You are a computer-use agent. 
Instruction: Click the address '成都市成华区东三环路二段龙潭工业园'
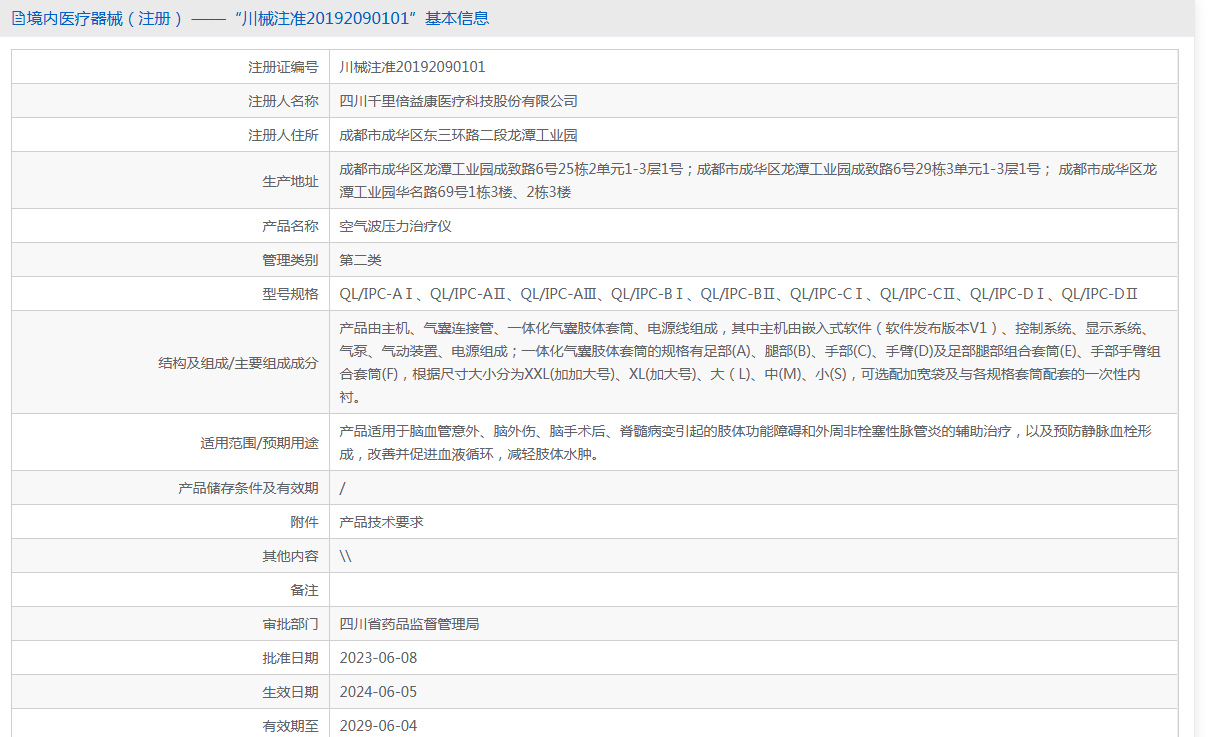[458, 135]
